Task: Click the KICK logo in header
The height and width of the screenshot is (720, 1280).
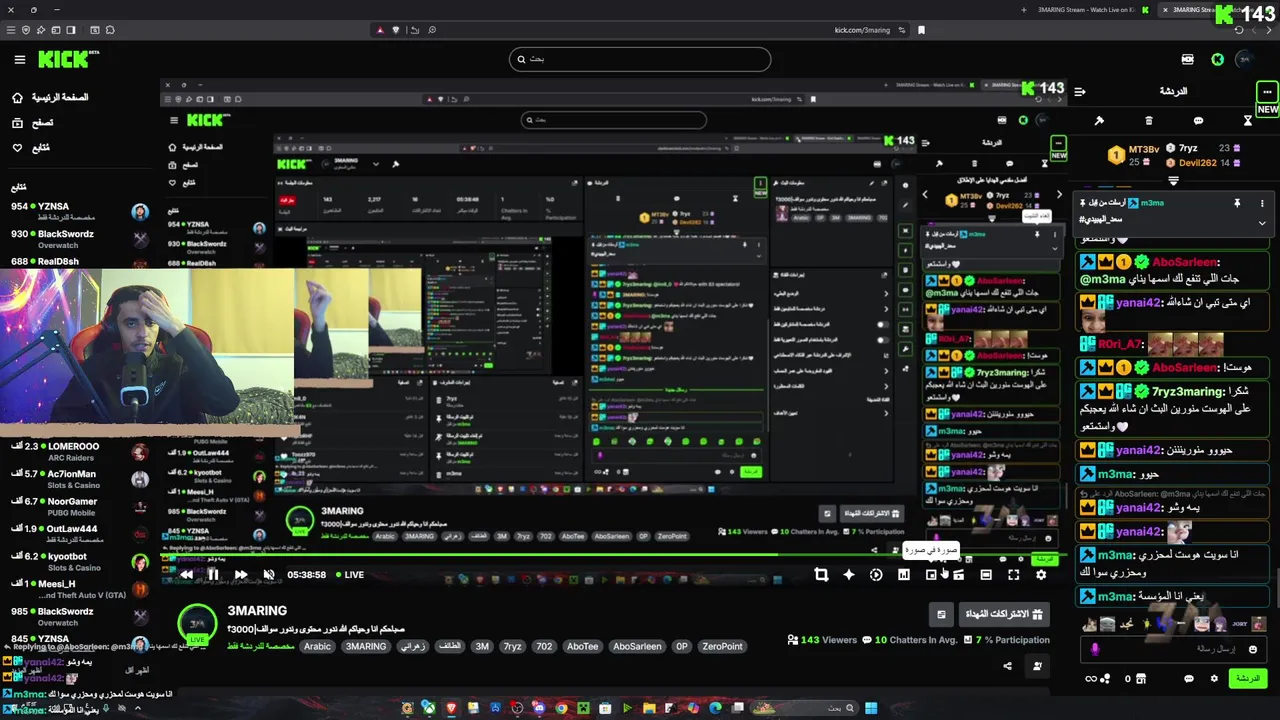Action: (x=67, y=60)
